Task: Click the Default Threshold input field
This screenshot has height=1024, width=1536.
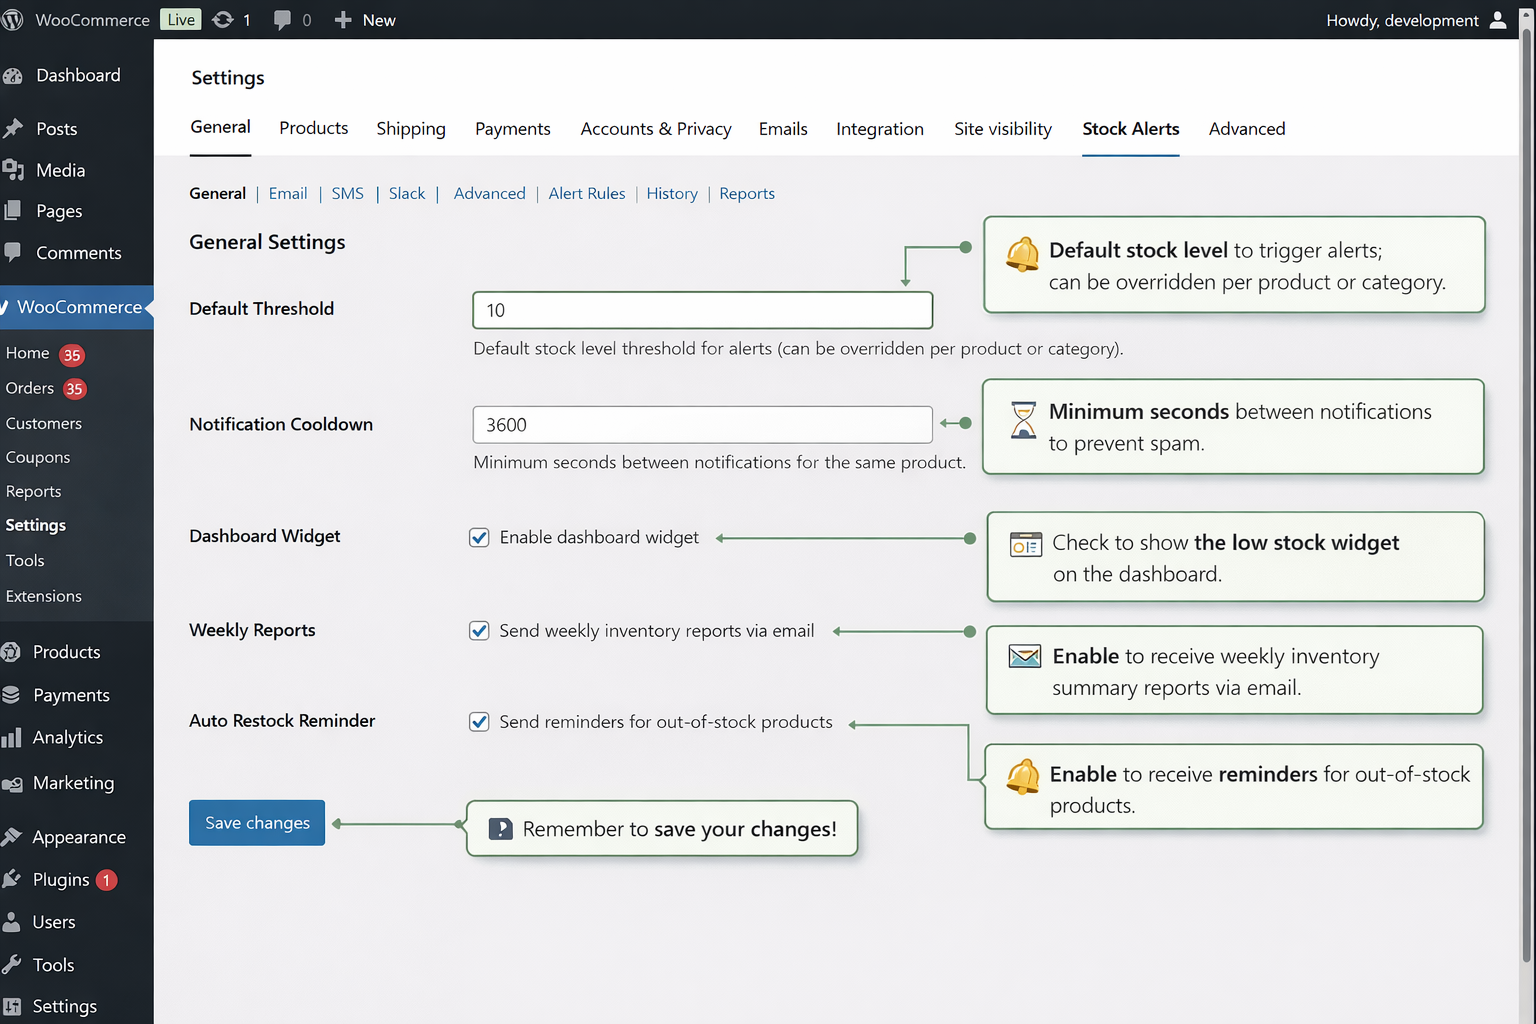Action: [x=702, y=311]
